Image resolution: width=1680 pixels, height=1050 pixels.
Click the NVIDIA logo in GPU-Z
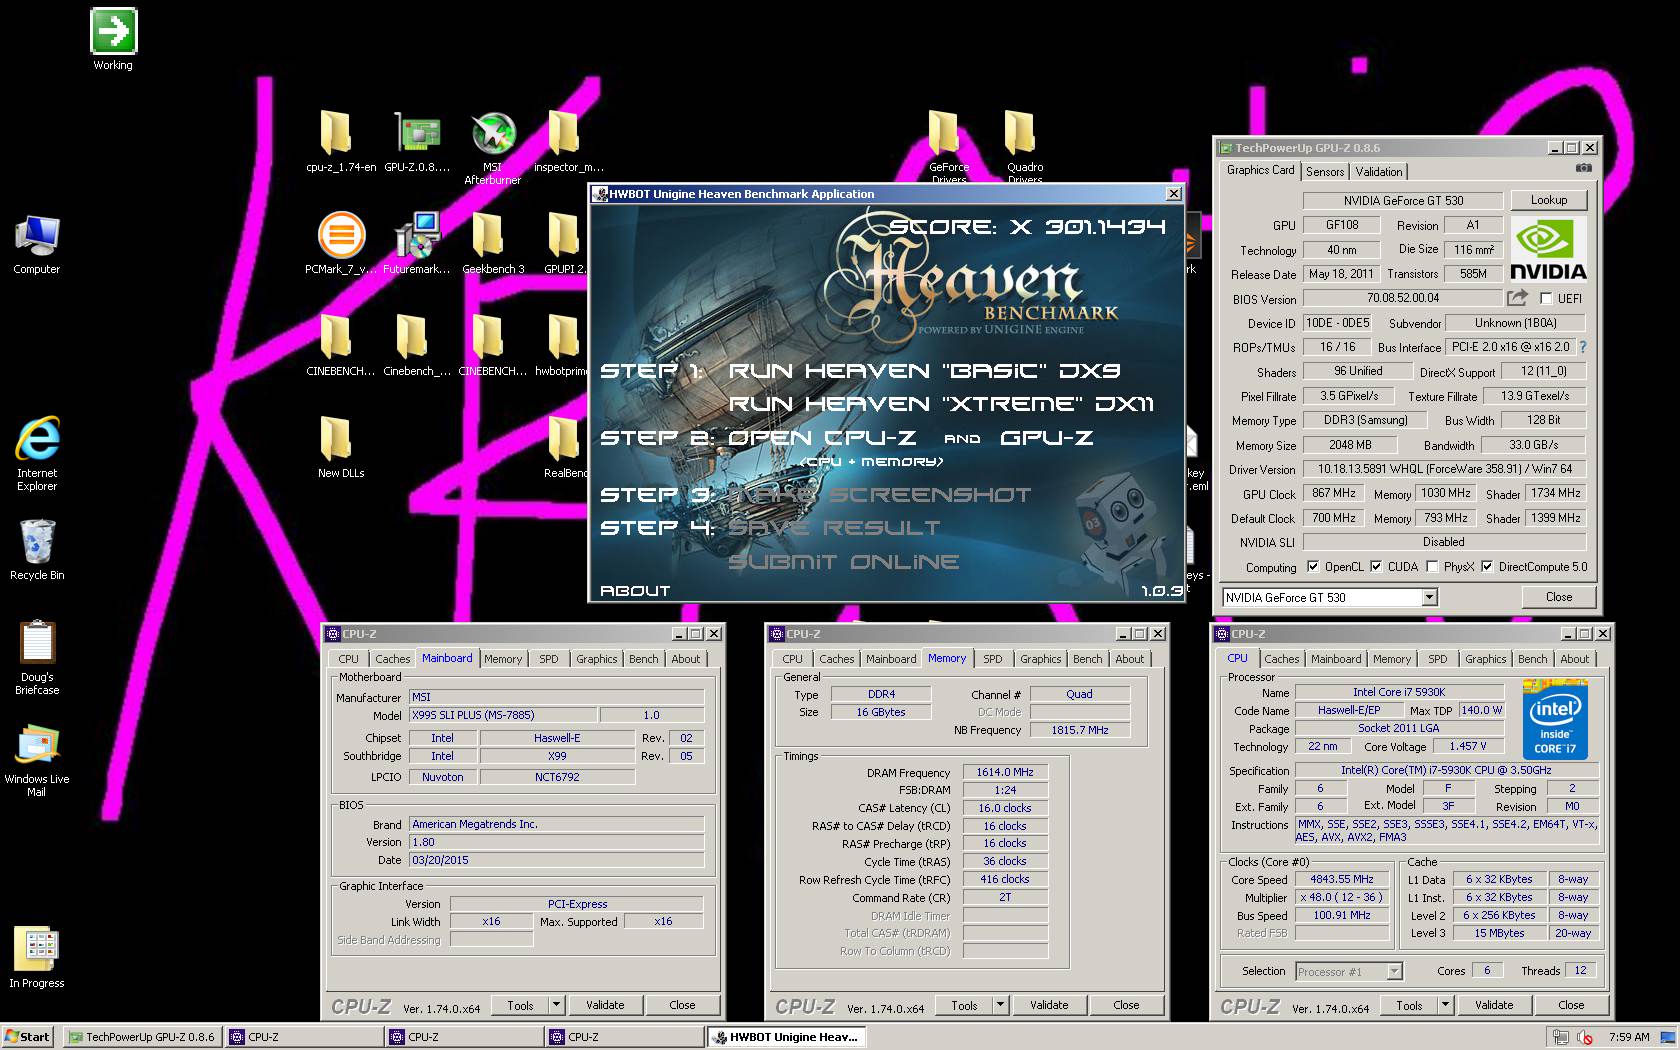coord(1548,249)
